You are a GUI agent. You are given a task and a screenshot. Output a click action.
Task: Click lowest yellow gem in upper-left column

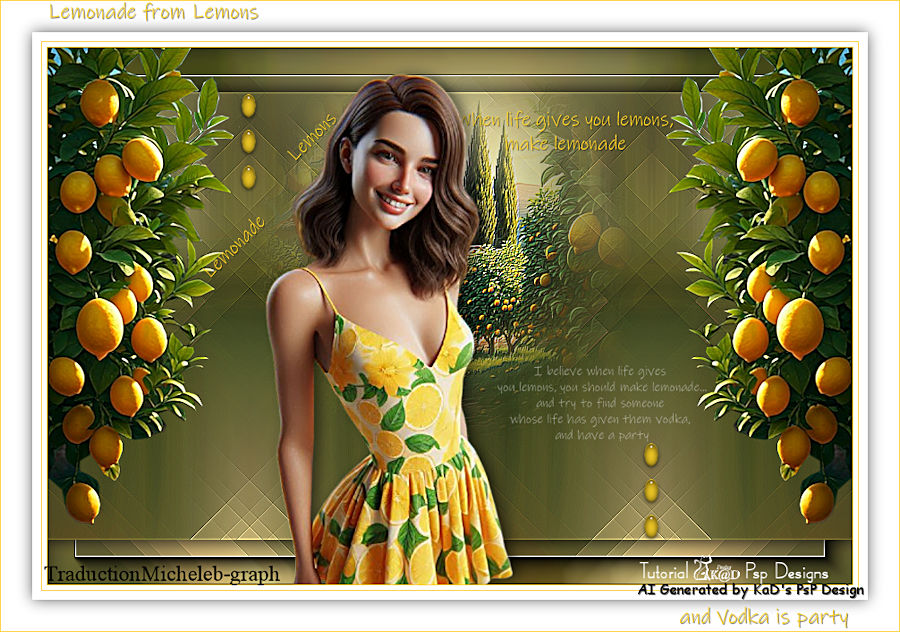click(248, 178)
